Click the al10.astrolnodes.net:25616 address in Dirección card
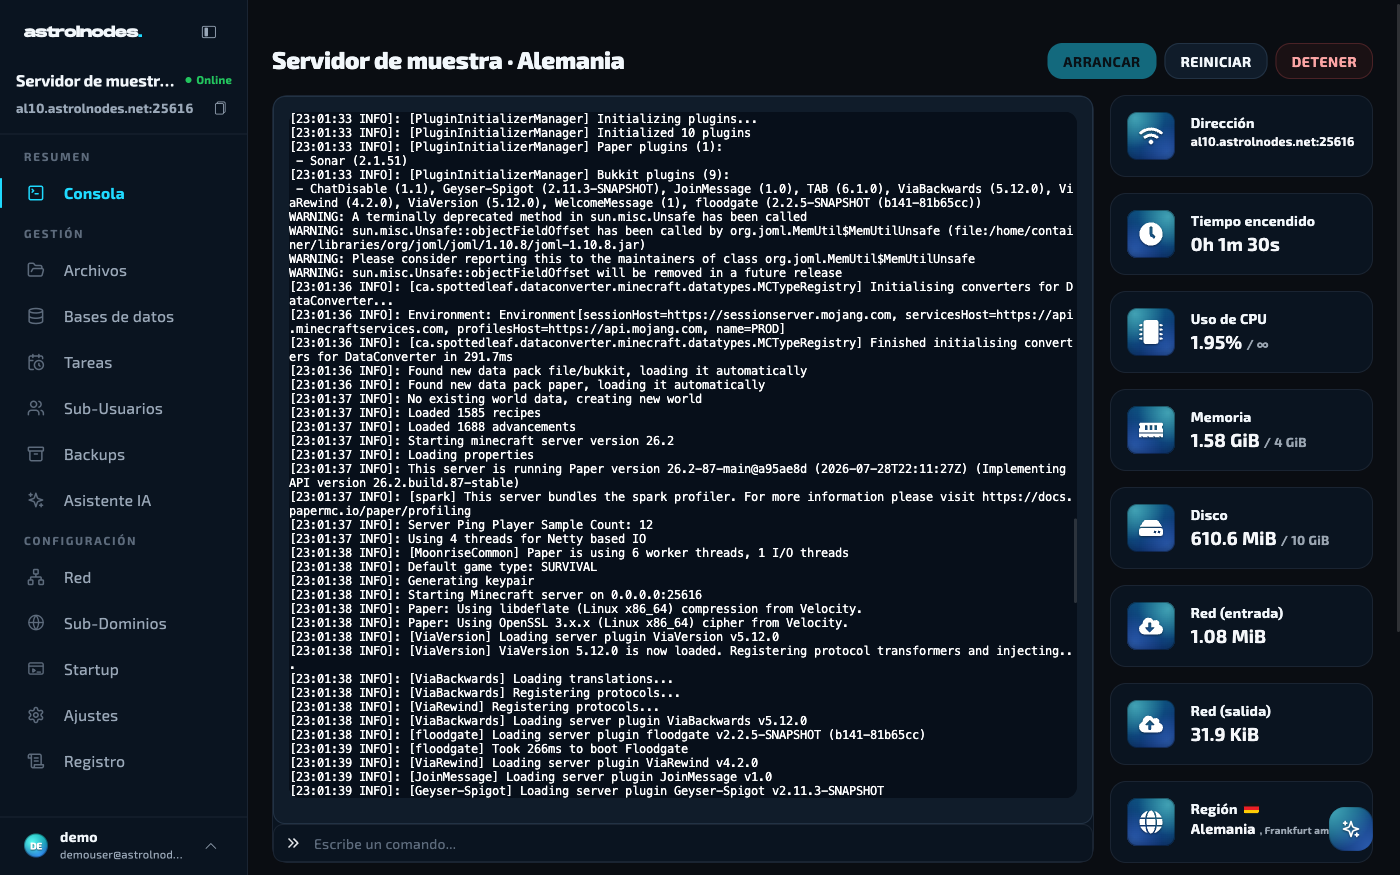The image size is (1400, 875). pyautogui.click(x=1272, y=142)
